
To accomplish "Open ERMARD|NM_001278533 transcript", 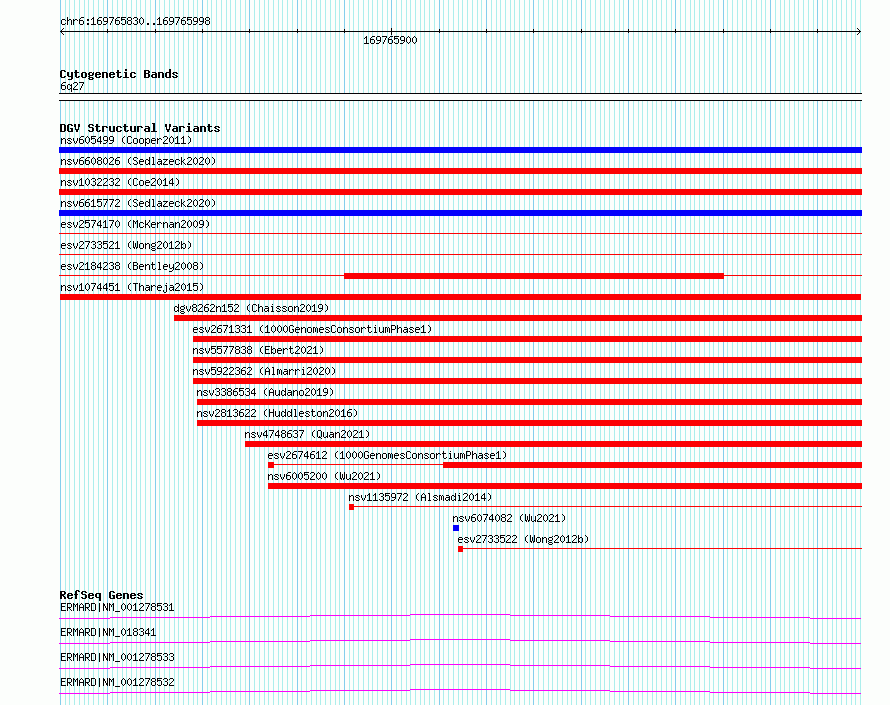I will click(x=117, y=657).
